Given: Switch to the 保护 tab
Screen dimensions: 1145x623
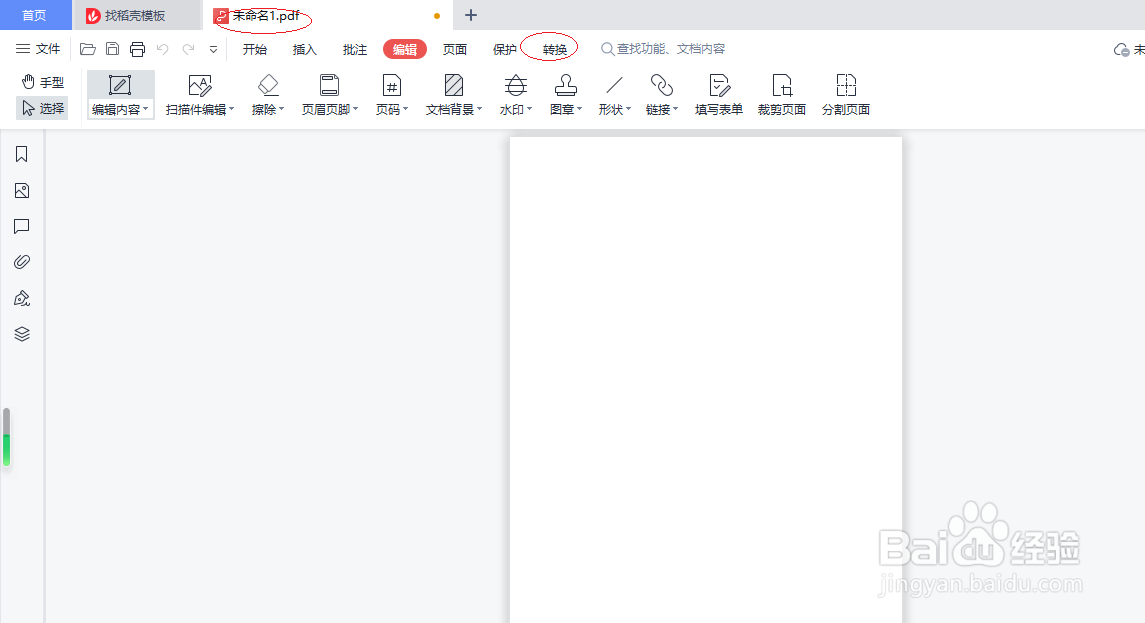Looking at the screenshot, I should point(505,49).
